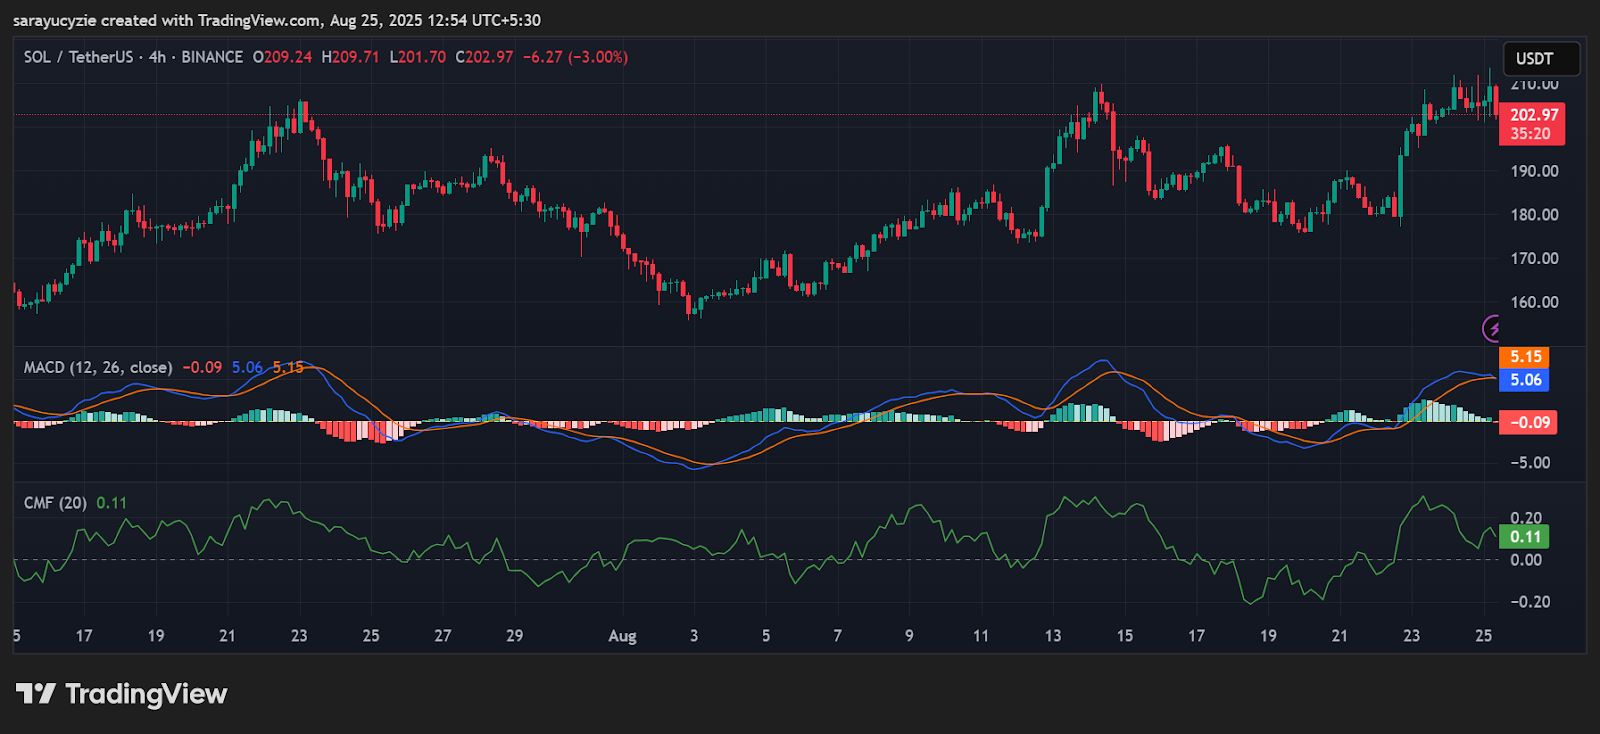Viewport: 1600px width, 734px height.
Task: Click the 160.00 price scale label
Action: [1534, 302]
